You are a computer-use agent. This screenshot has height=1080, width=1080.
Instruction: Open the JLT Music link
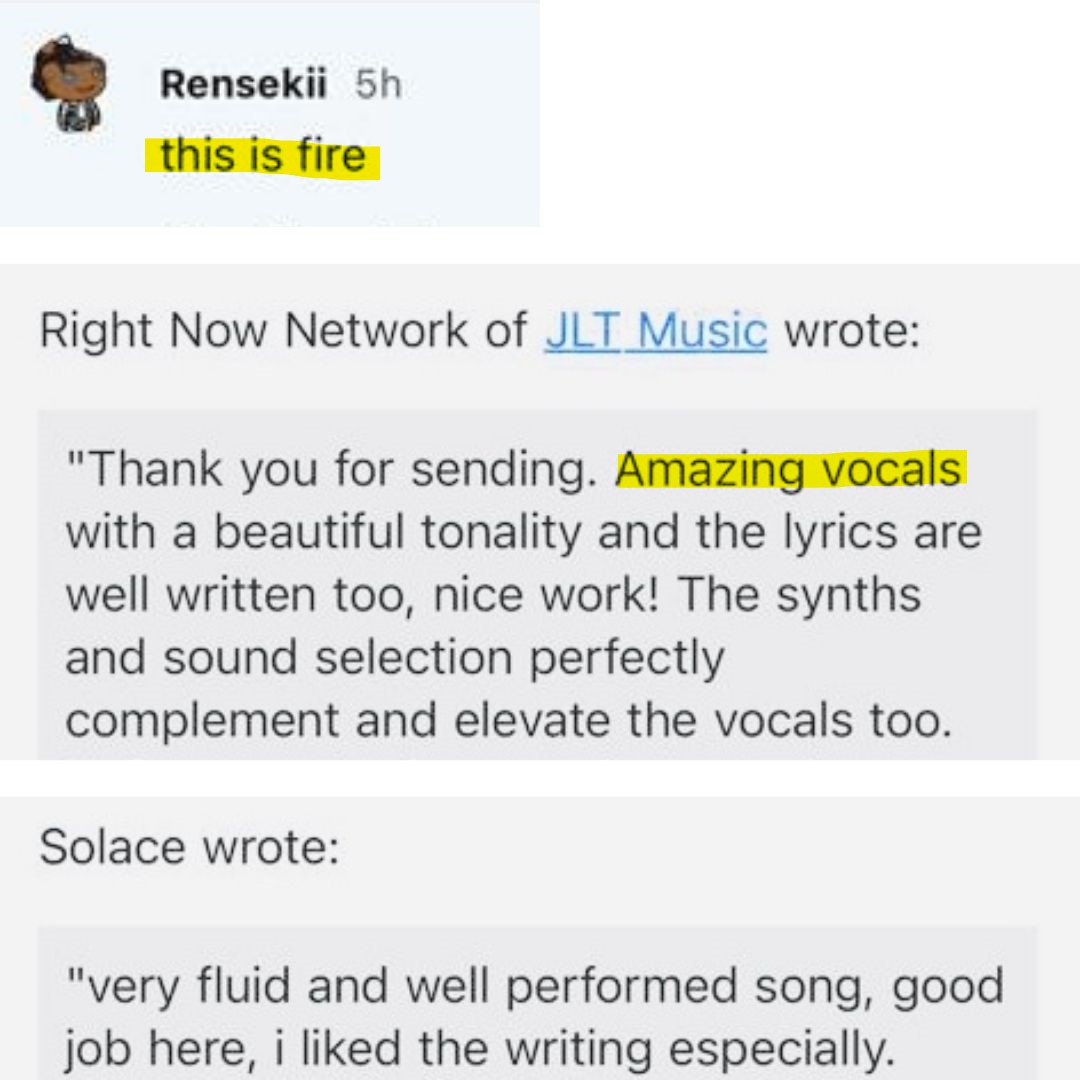(x=656, y=331)
